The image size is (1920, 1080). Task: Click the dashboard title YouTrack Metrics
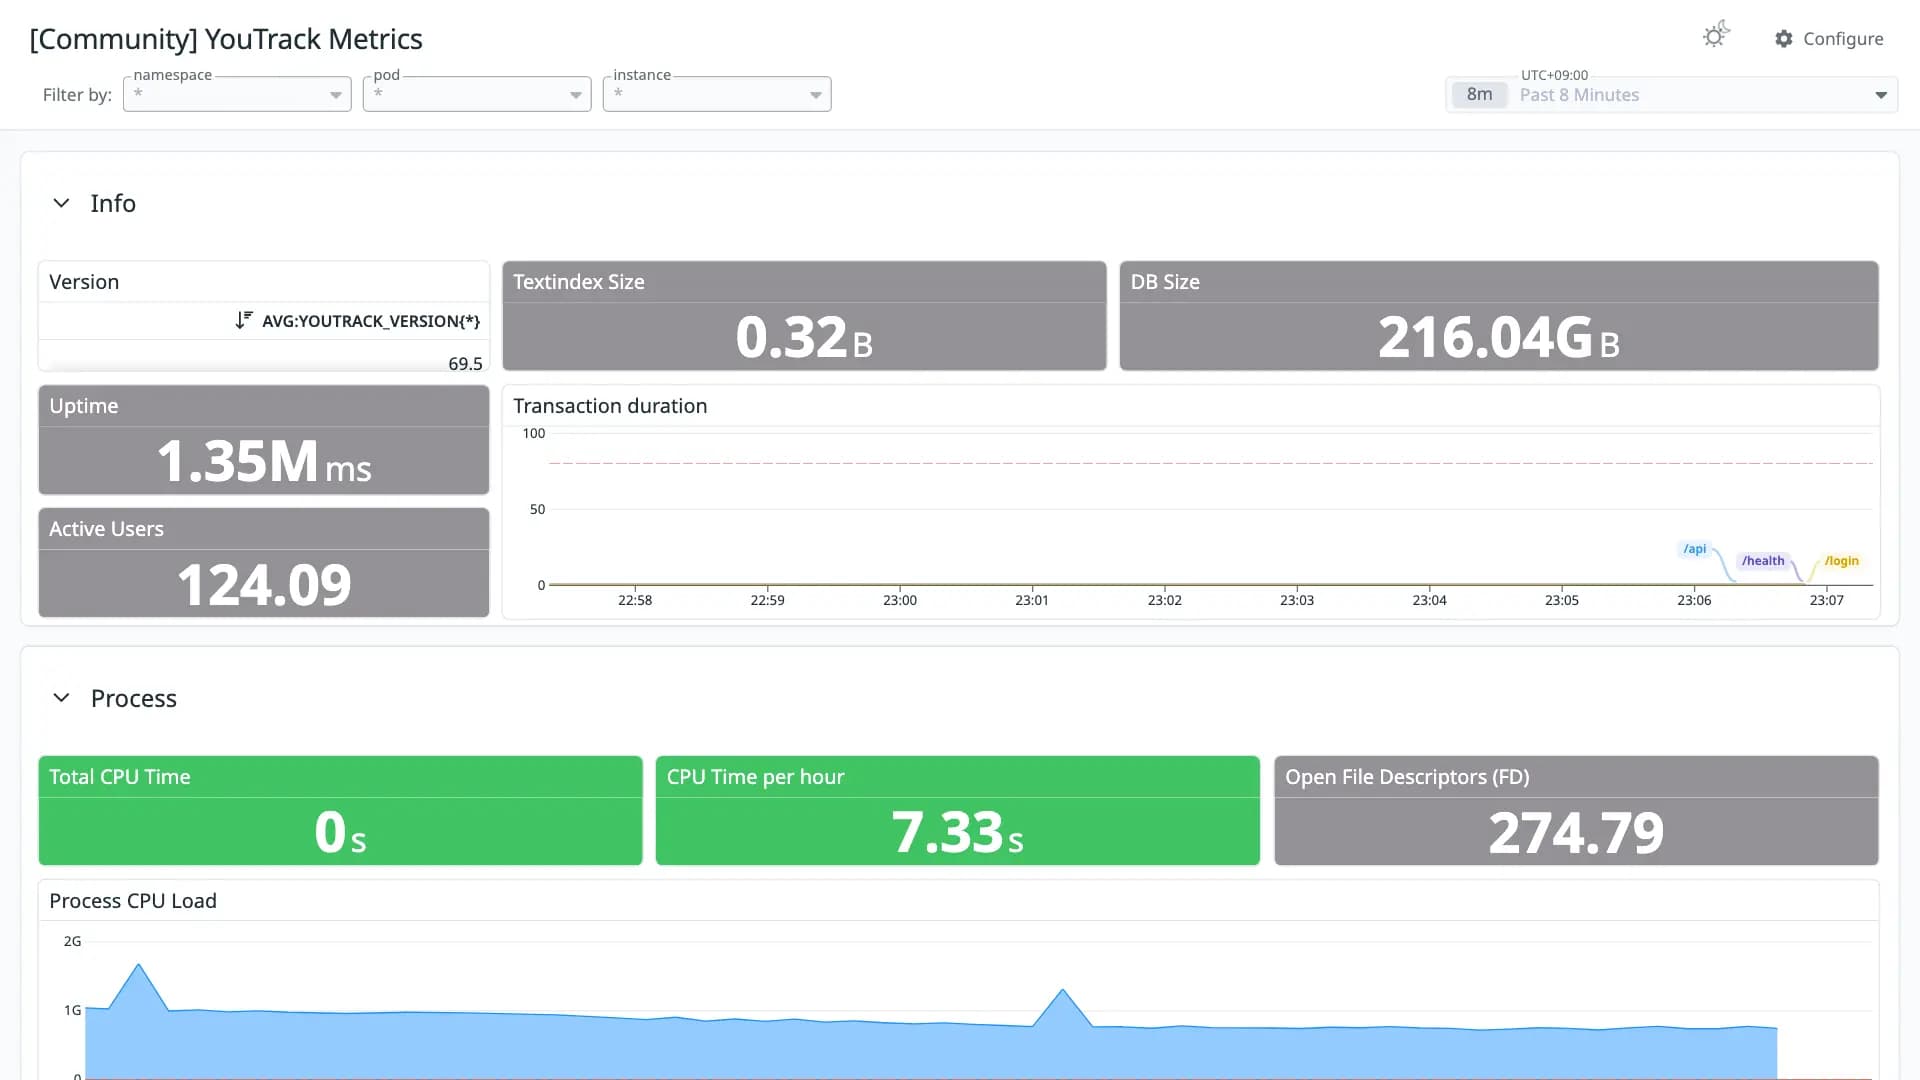[x=226, y=39]
